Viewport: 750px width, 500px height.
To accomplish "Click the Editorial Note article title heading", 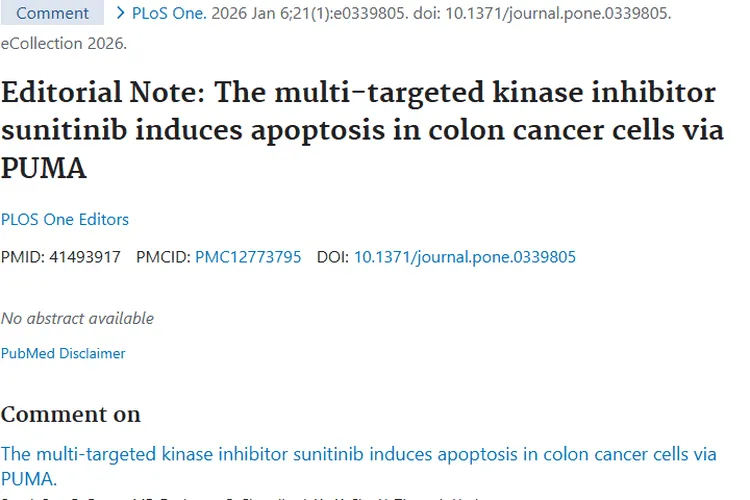I will coord(360,130).
